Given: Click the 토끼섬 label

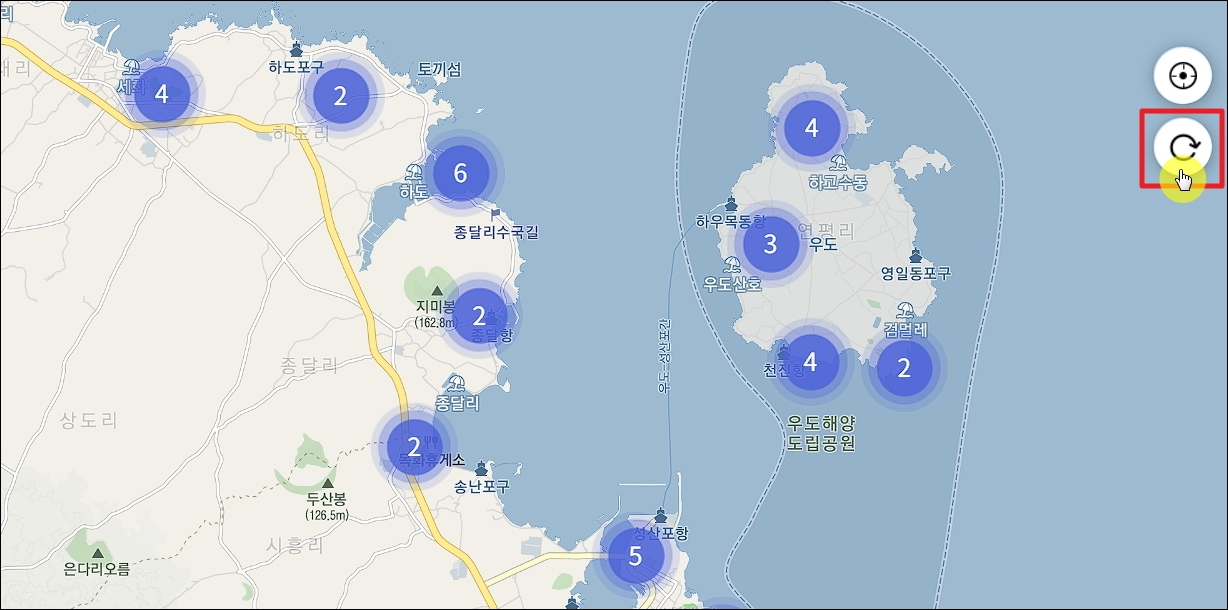Looking at the screenshot, I should [440, 69].
